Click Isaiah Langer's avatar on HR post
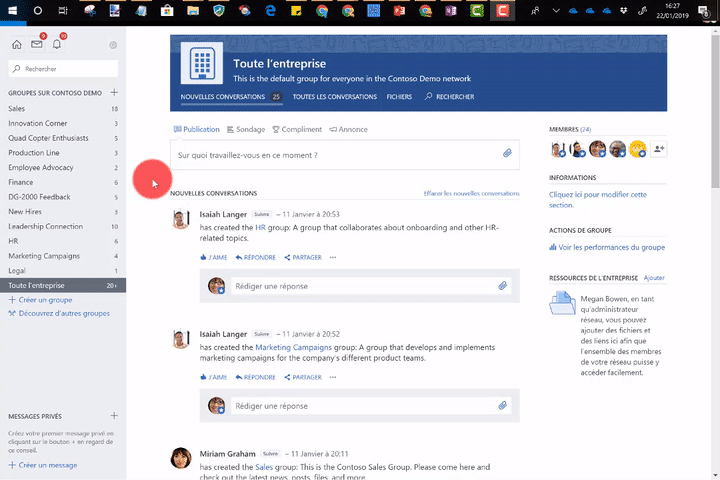 pyautogui.click(x=180, y=219)
